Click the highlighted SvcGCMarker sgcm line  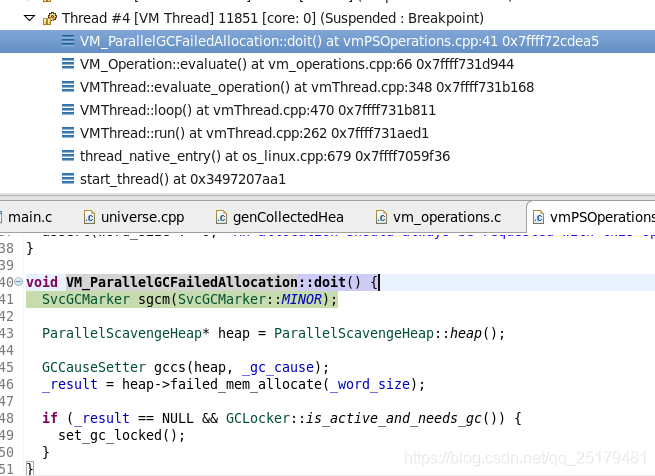(x=182, y=299)
